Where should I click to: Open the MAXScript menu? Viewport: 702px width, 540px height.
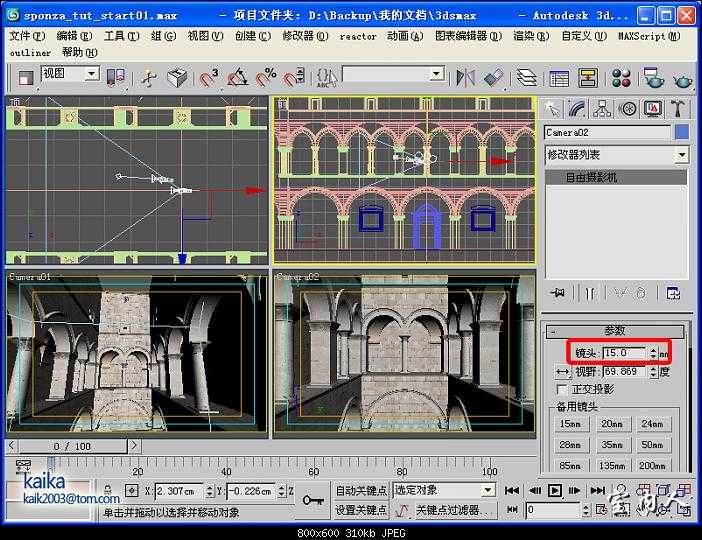pos(649,36)
